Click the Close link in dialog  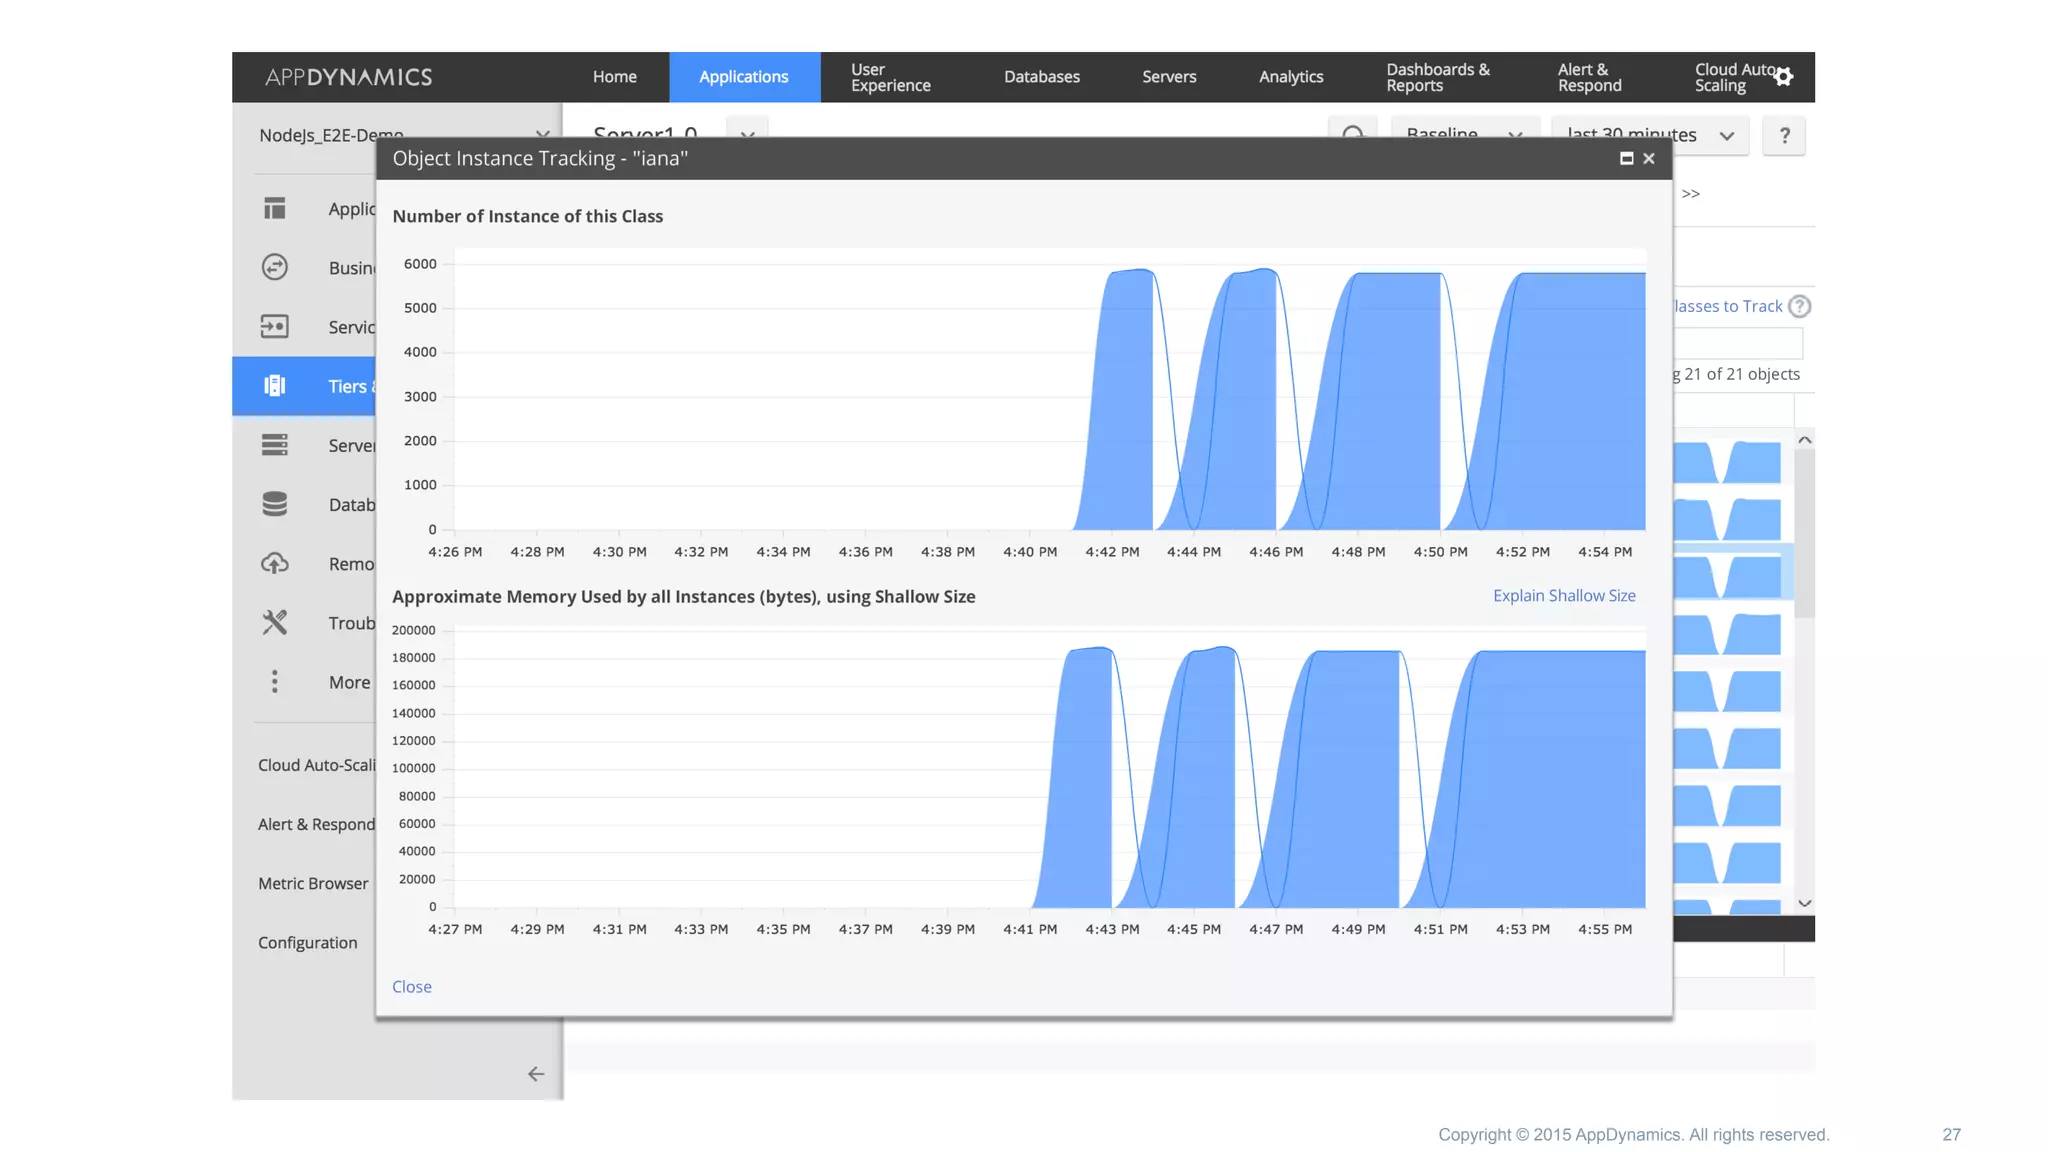point(411,987)
